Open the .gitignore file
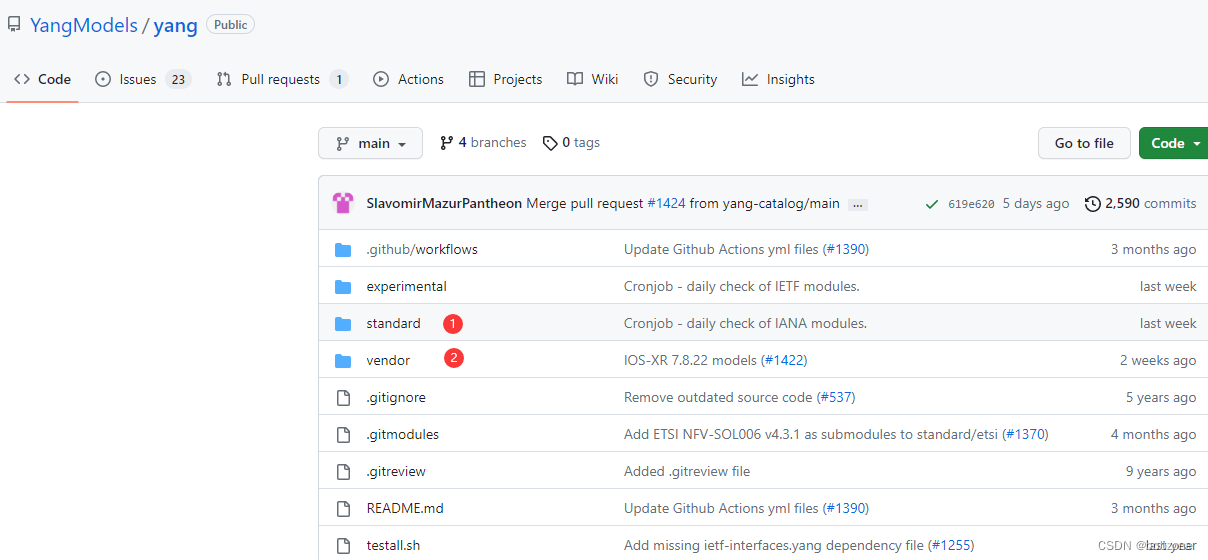 click(x=396, y=397)
